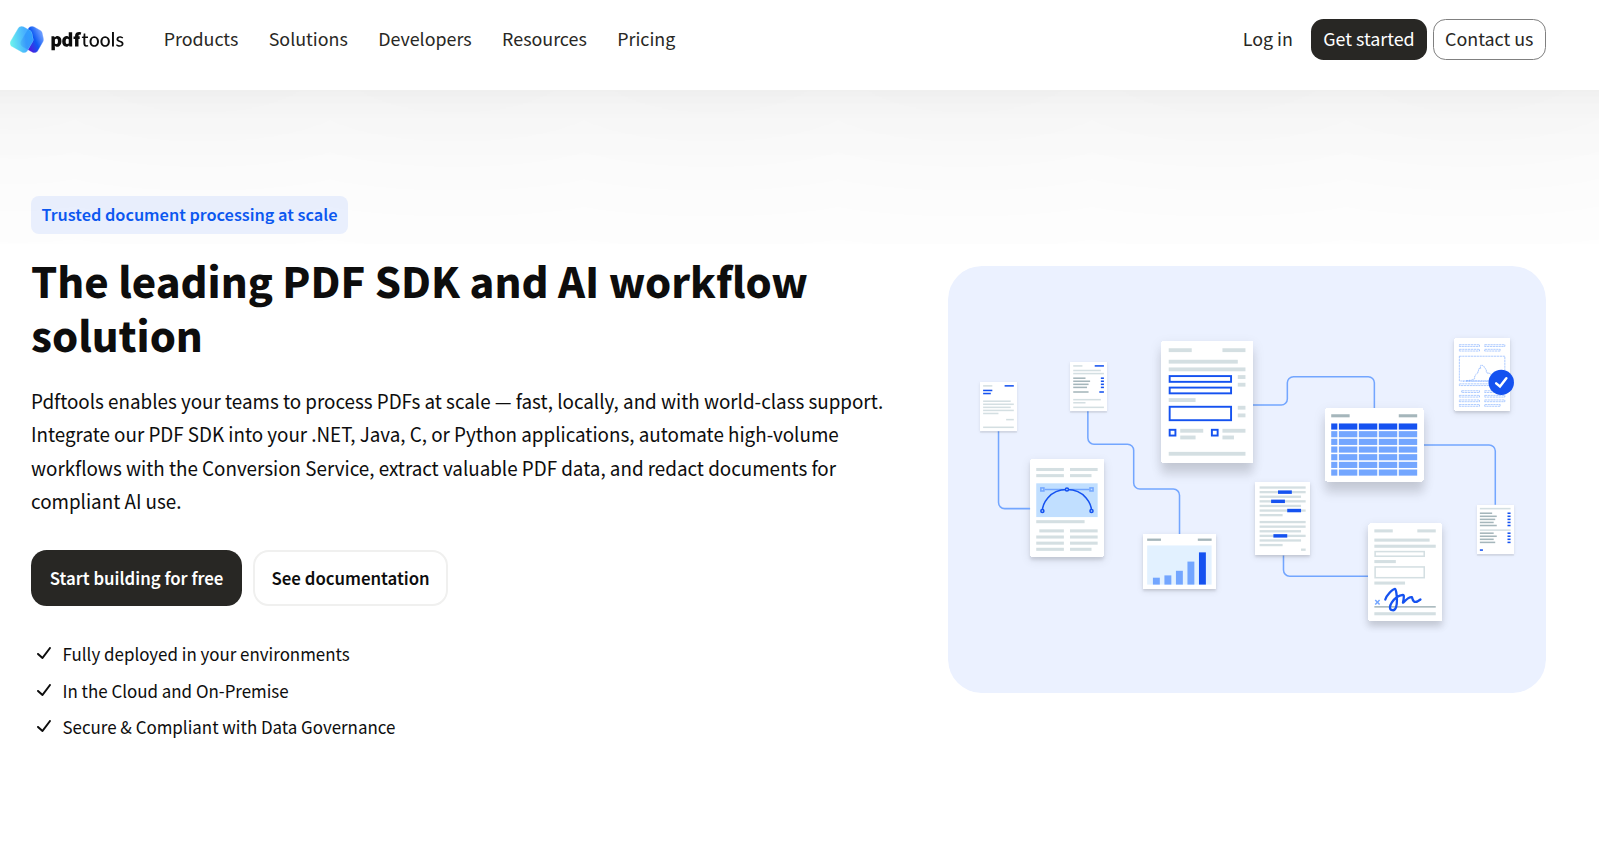Open the Products menu

201,40
